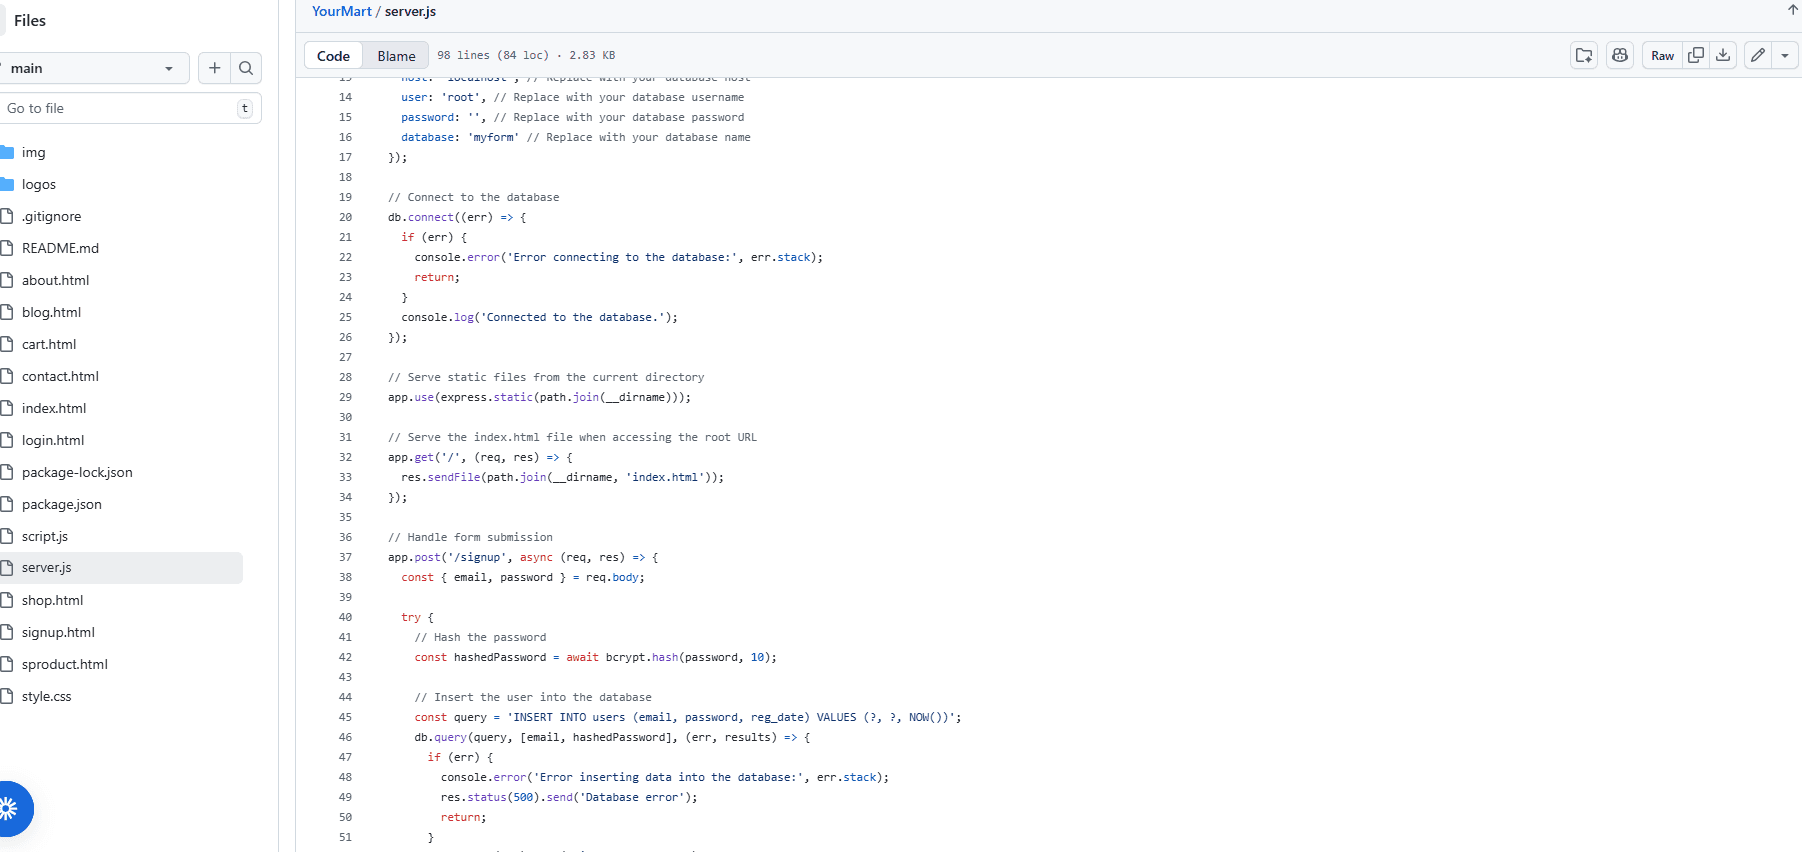Open index.html in file tree
The width and height of the screenshot is (1802, 852).
click(x=54, y=408)
